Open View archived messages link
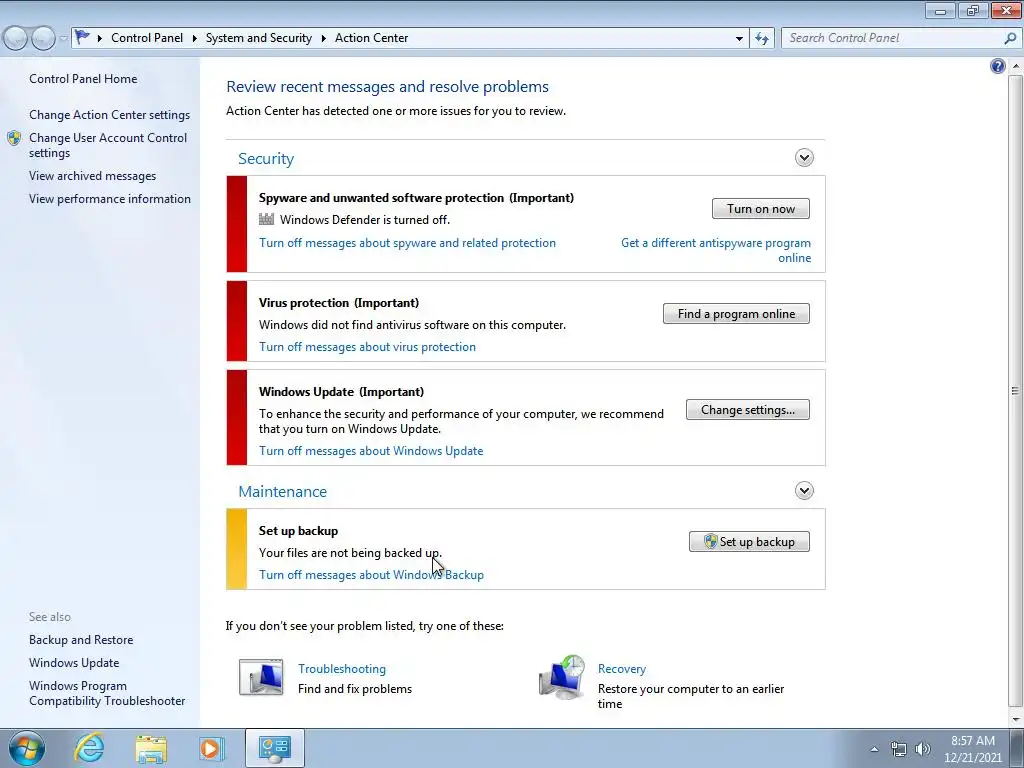The height and width of the screenshot is (768, 1024). 92,176
